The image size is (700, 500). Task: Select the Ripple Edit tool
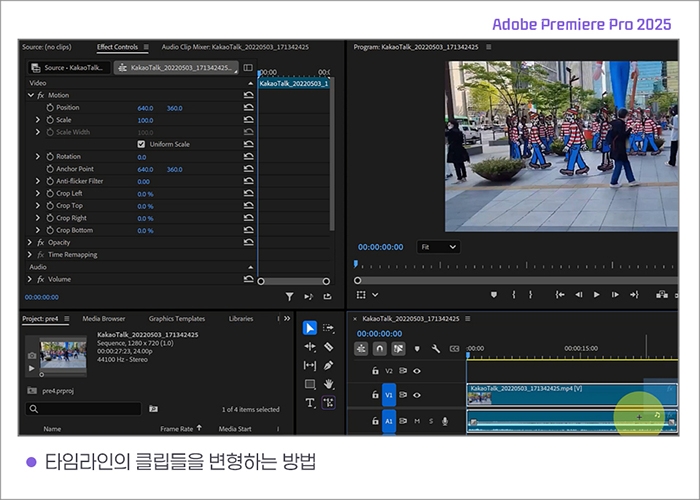[310, 347]
